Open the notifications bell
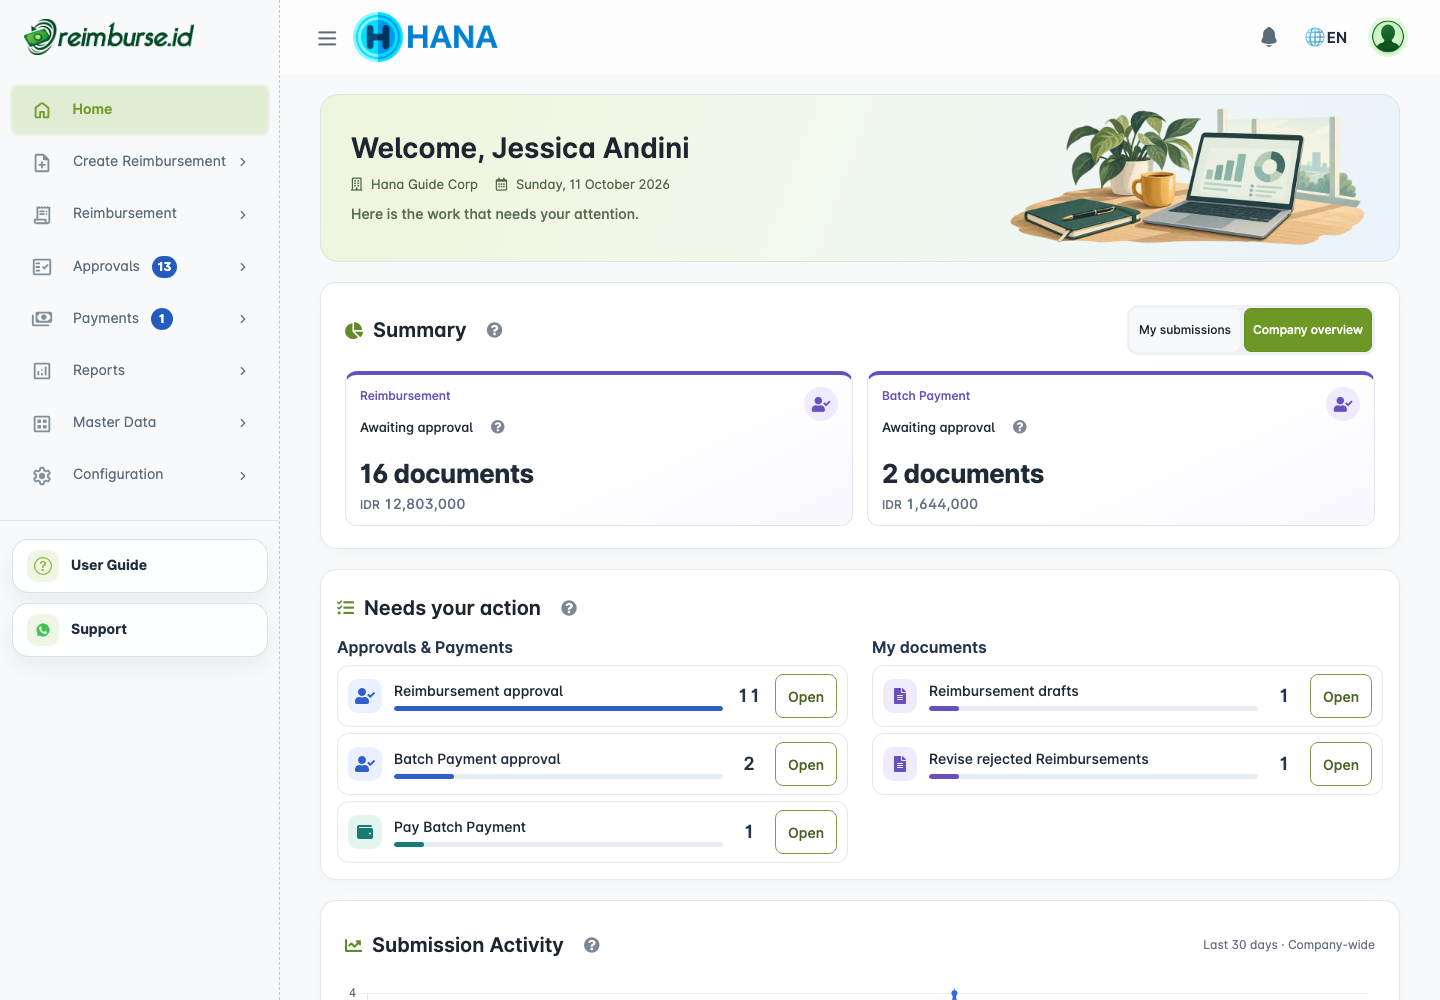 [x=1269, y=37]
